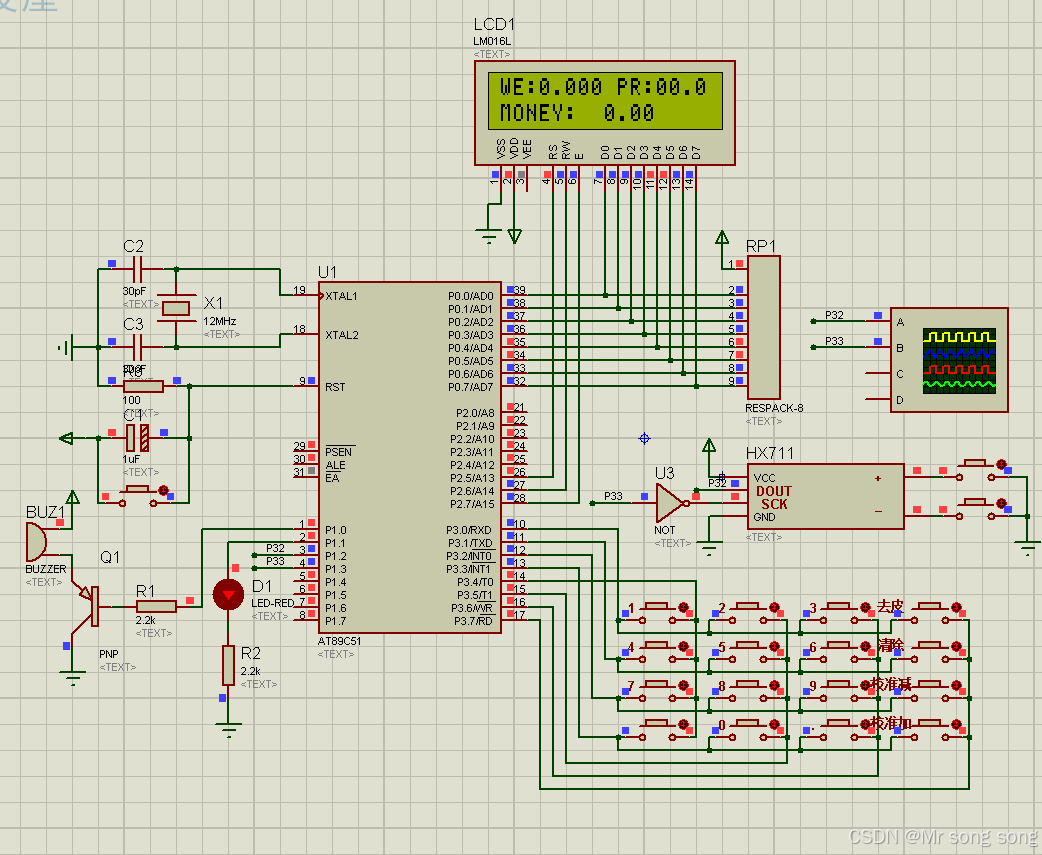
Task: Click the 'P2.7/A15' pin label
Action: pos(472,504)
